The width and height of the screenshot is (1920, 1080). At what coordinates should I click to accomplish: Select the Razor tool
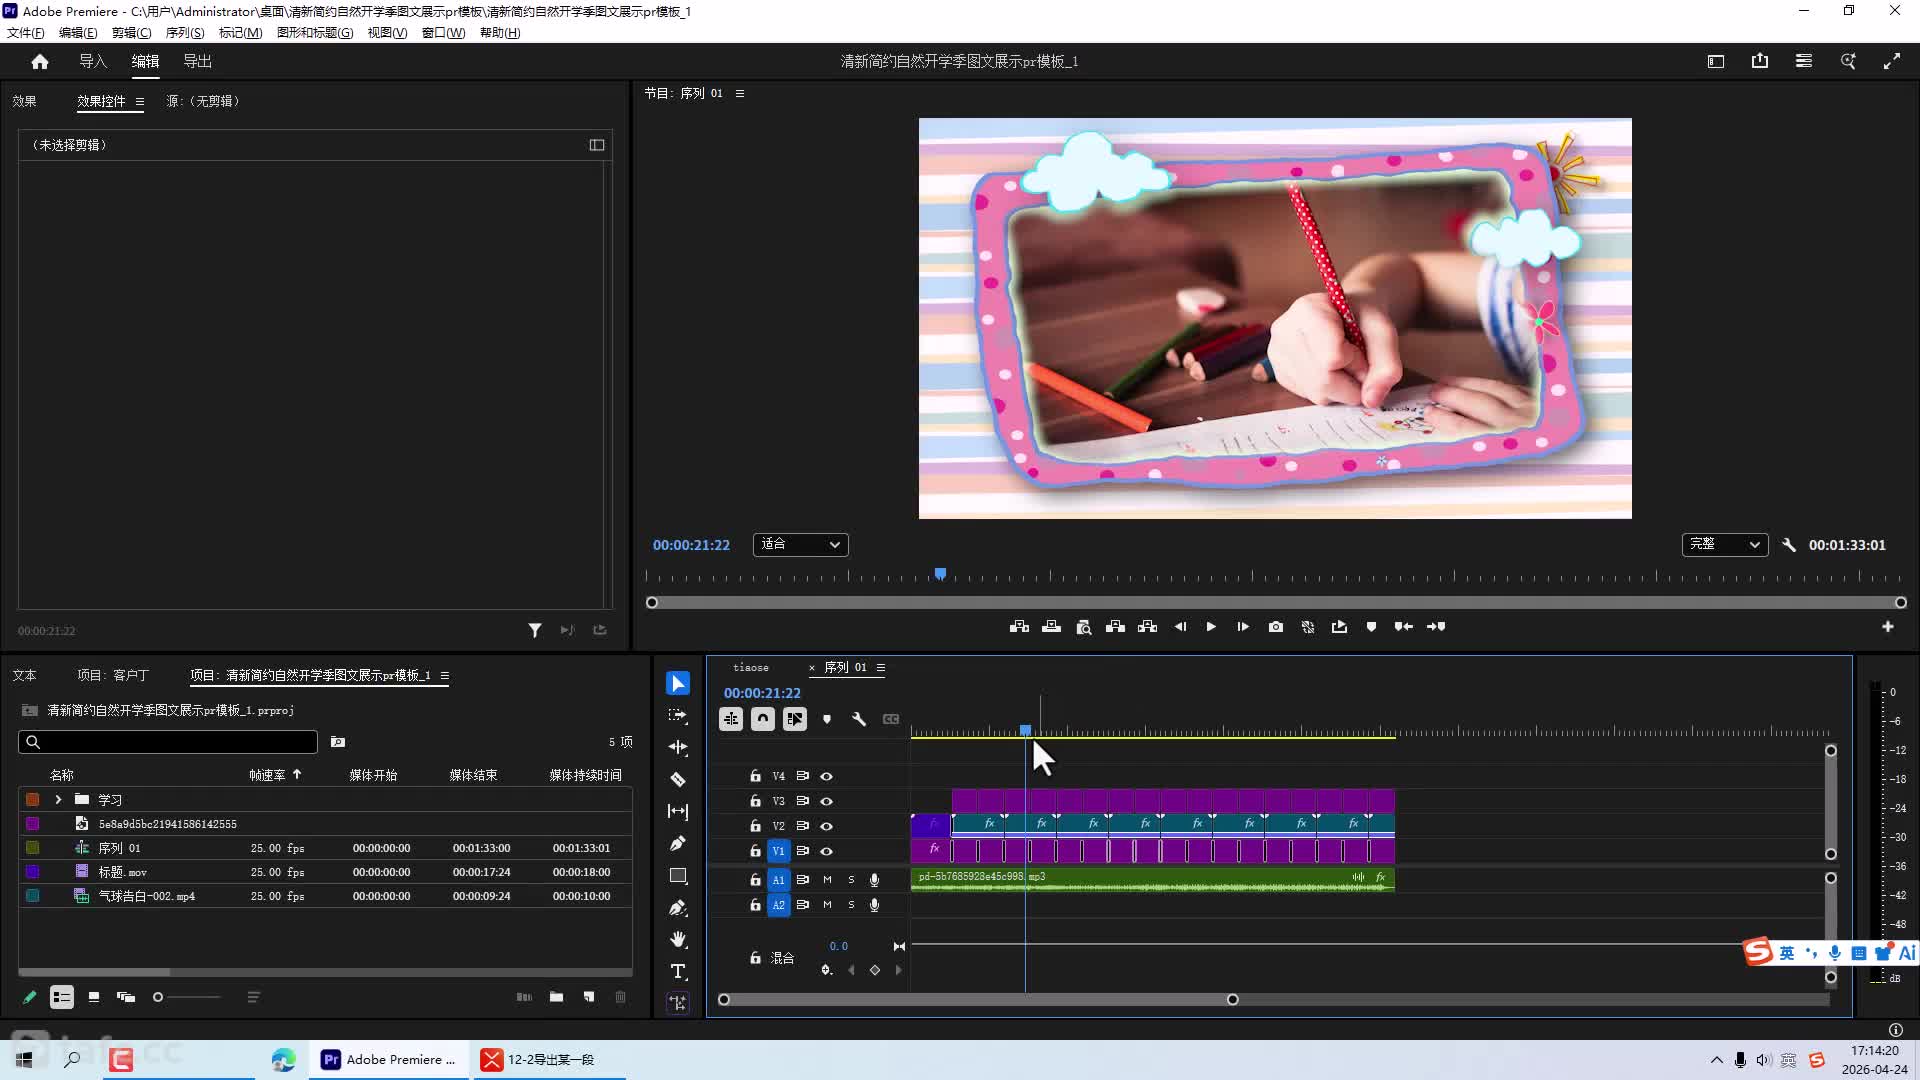(x=678, y=779)
